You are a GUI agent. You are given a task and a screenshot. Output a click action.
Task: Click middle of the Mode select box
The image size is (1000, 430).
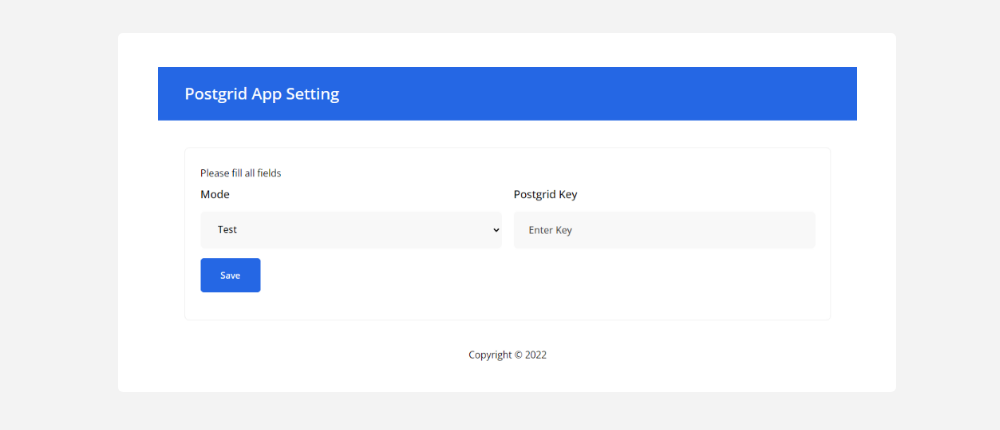pos(350,230)
